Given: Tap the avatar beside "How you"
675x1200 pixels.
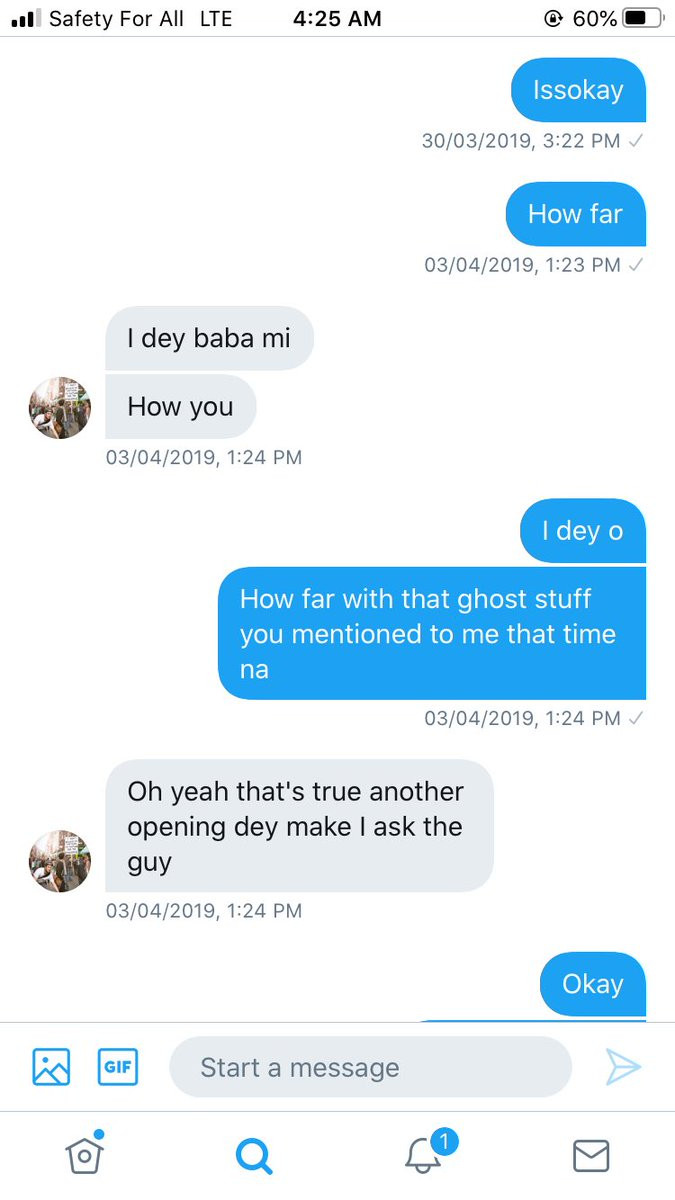Looking at the screenshot, I should point(60,408).
